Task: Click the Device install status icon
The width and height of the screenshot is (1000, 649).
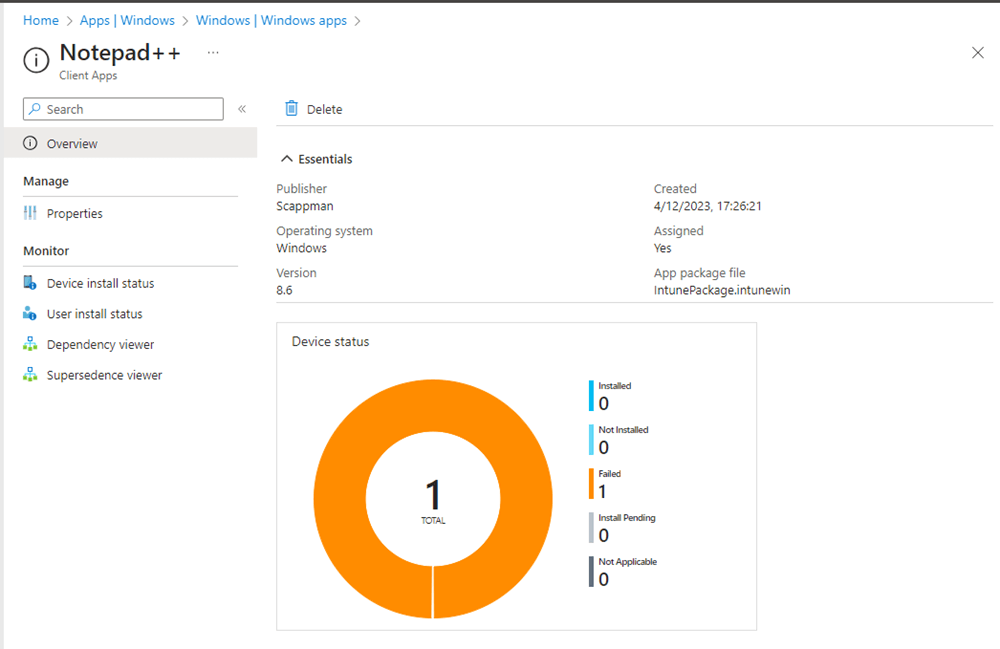Action: click(x=30, y=282)
